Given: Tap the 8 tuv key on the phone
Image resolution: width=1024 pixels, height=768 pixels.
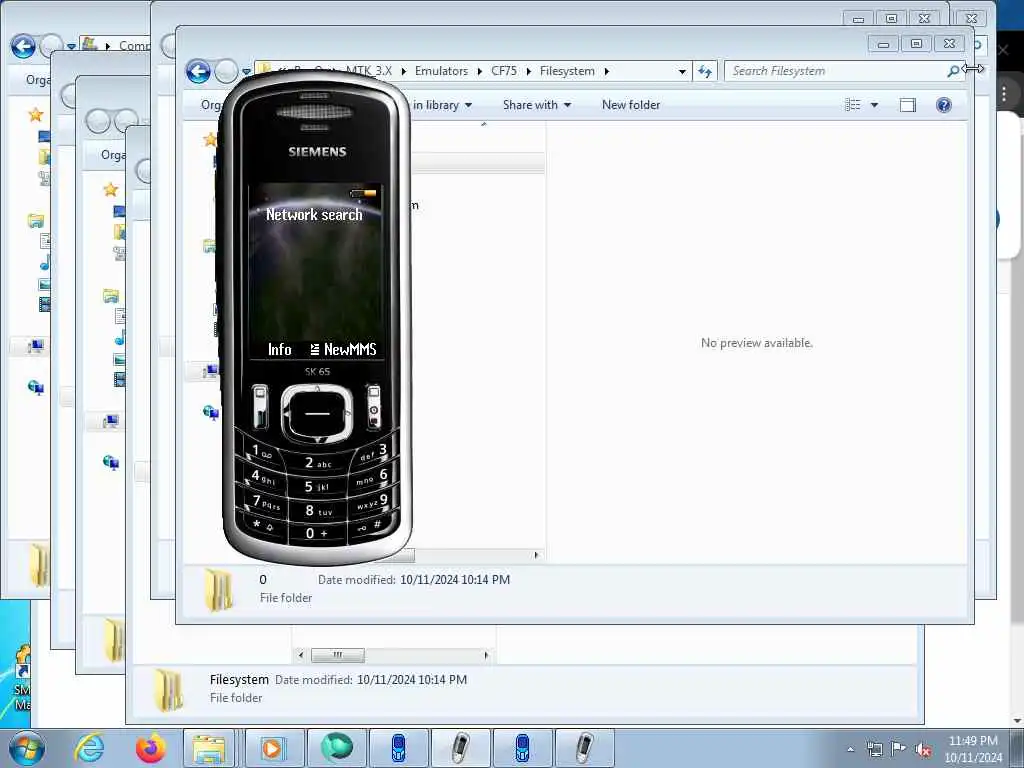Looking at the screenshot, I should [x=317, y=511].
